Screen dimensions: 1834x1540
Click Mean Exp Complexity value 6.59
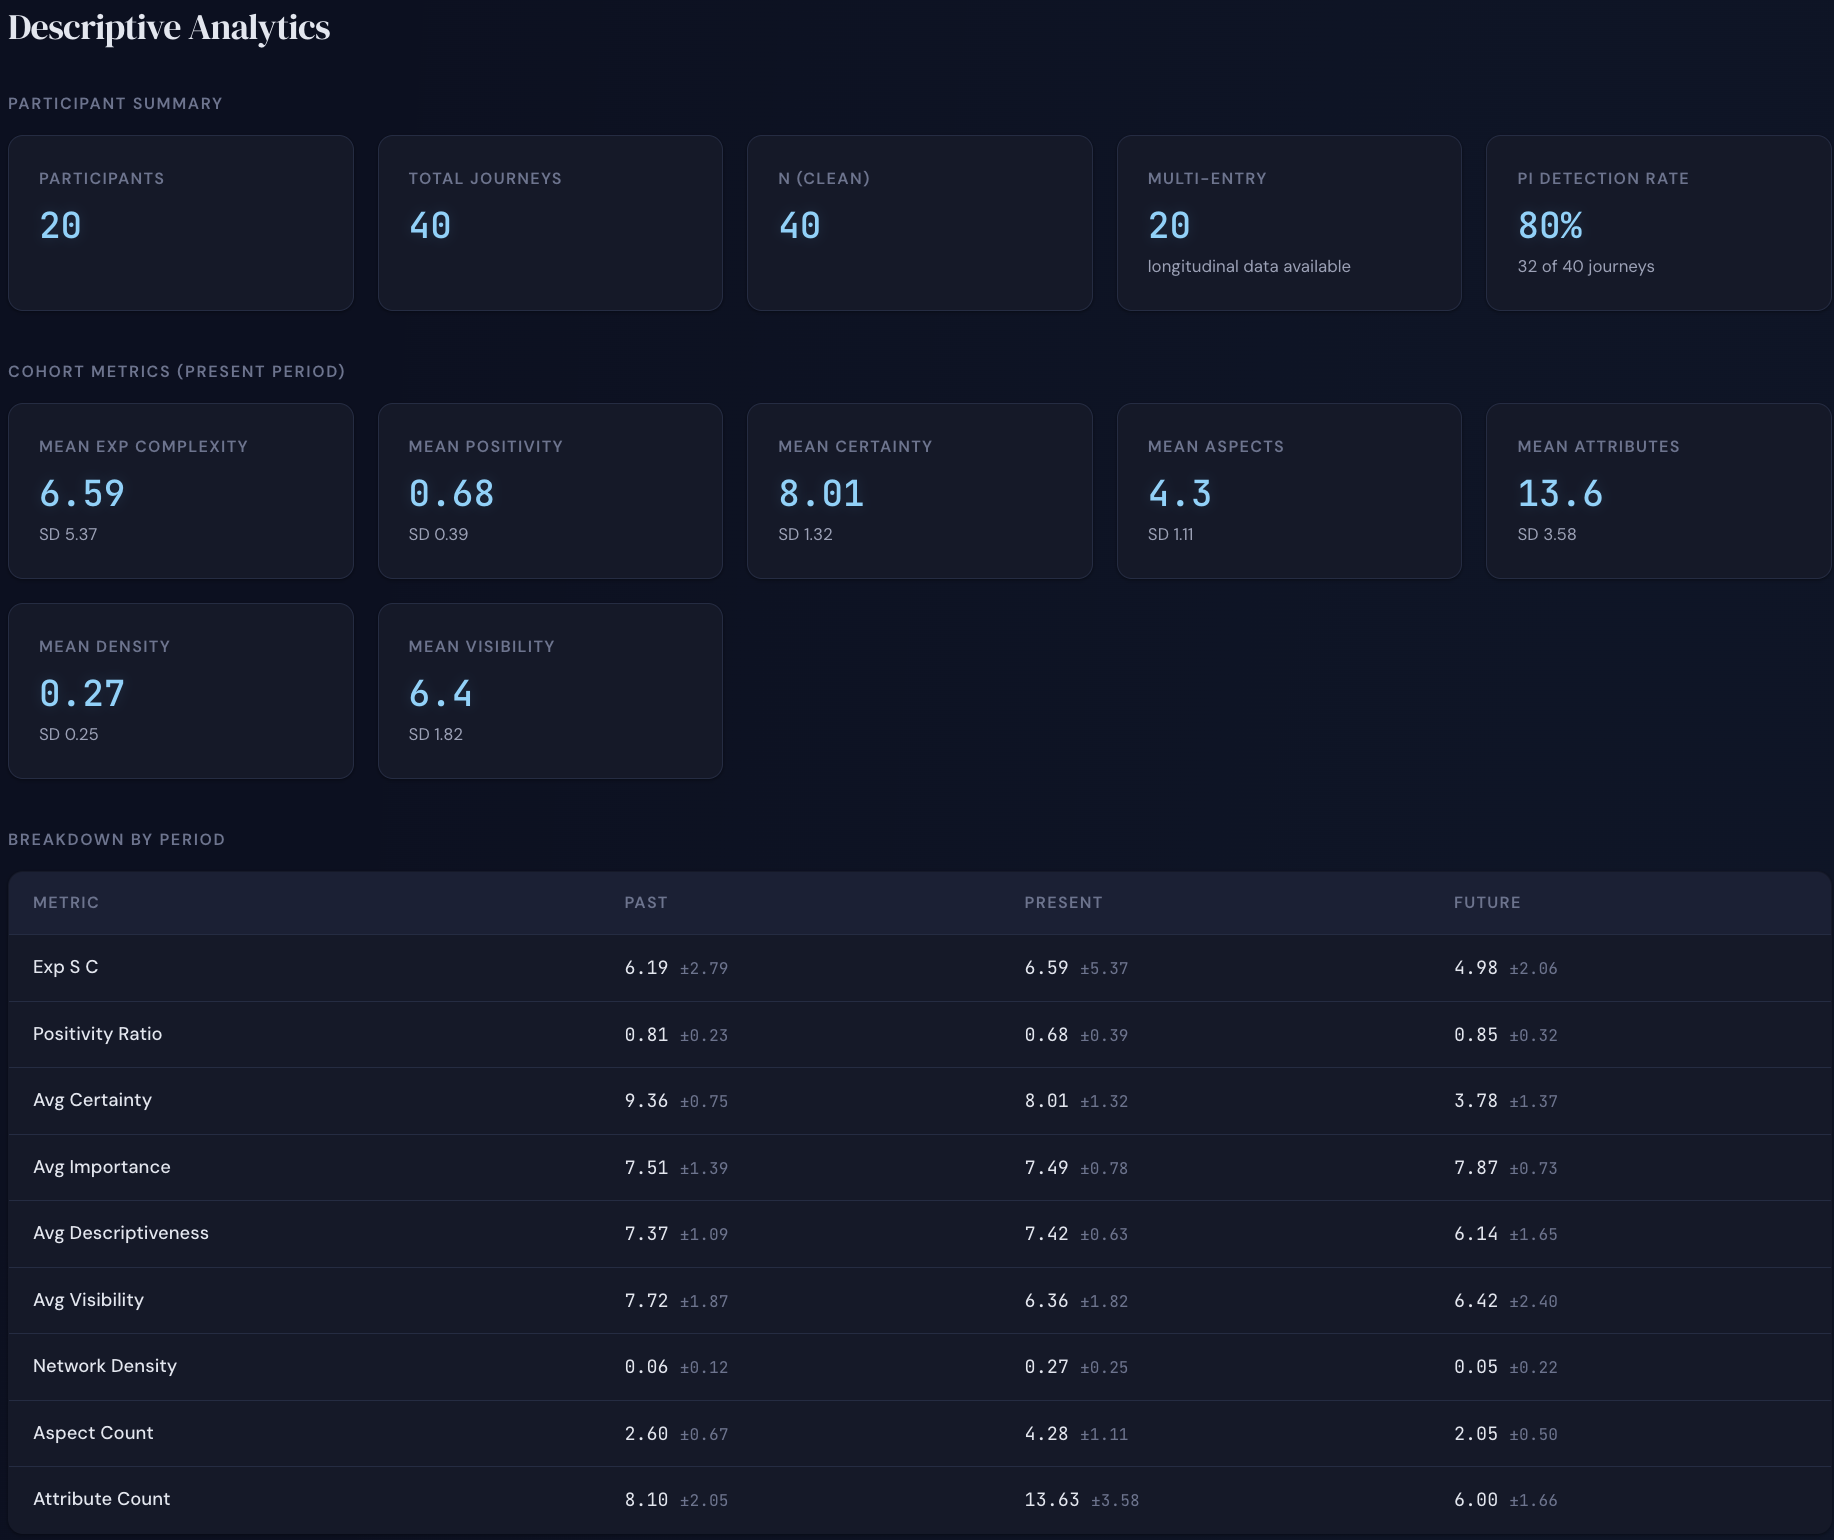[82, 494]
